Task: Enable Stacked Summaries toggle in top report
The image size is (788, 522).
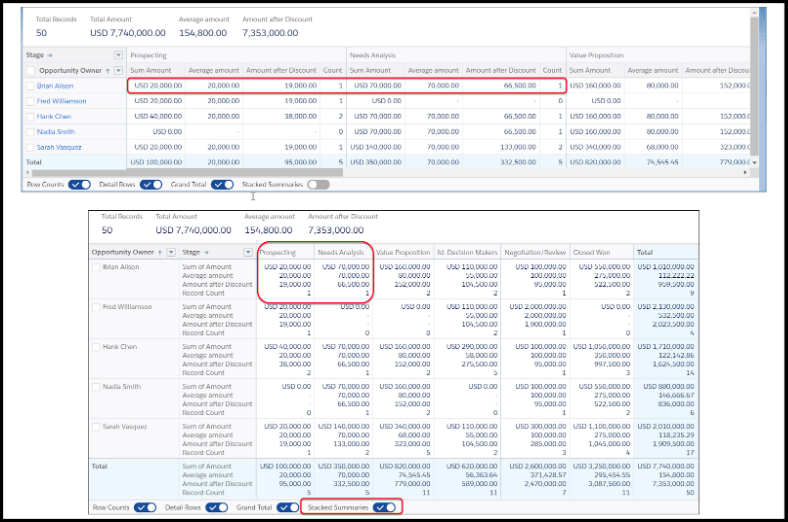Action: [x=319, y=185]
